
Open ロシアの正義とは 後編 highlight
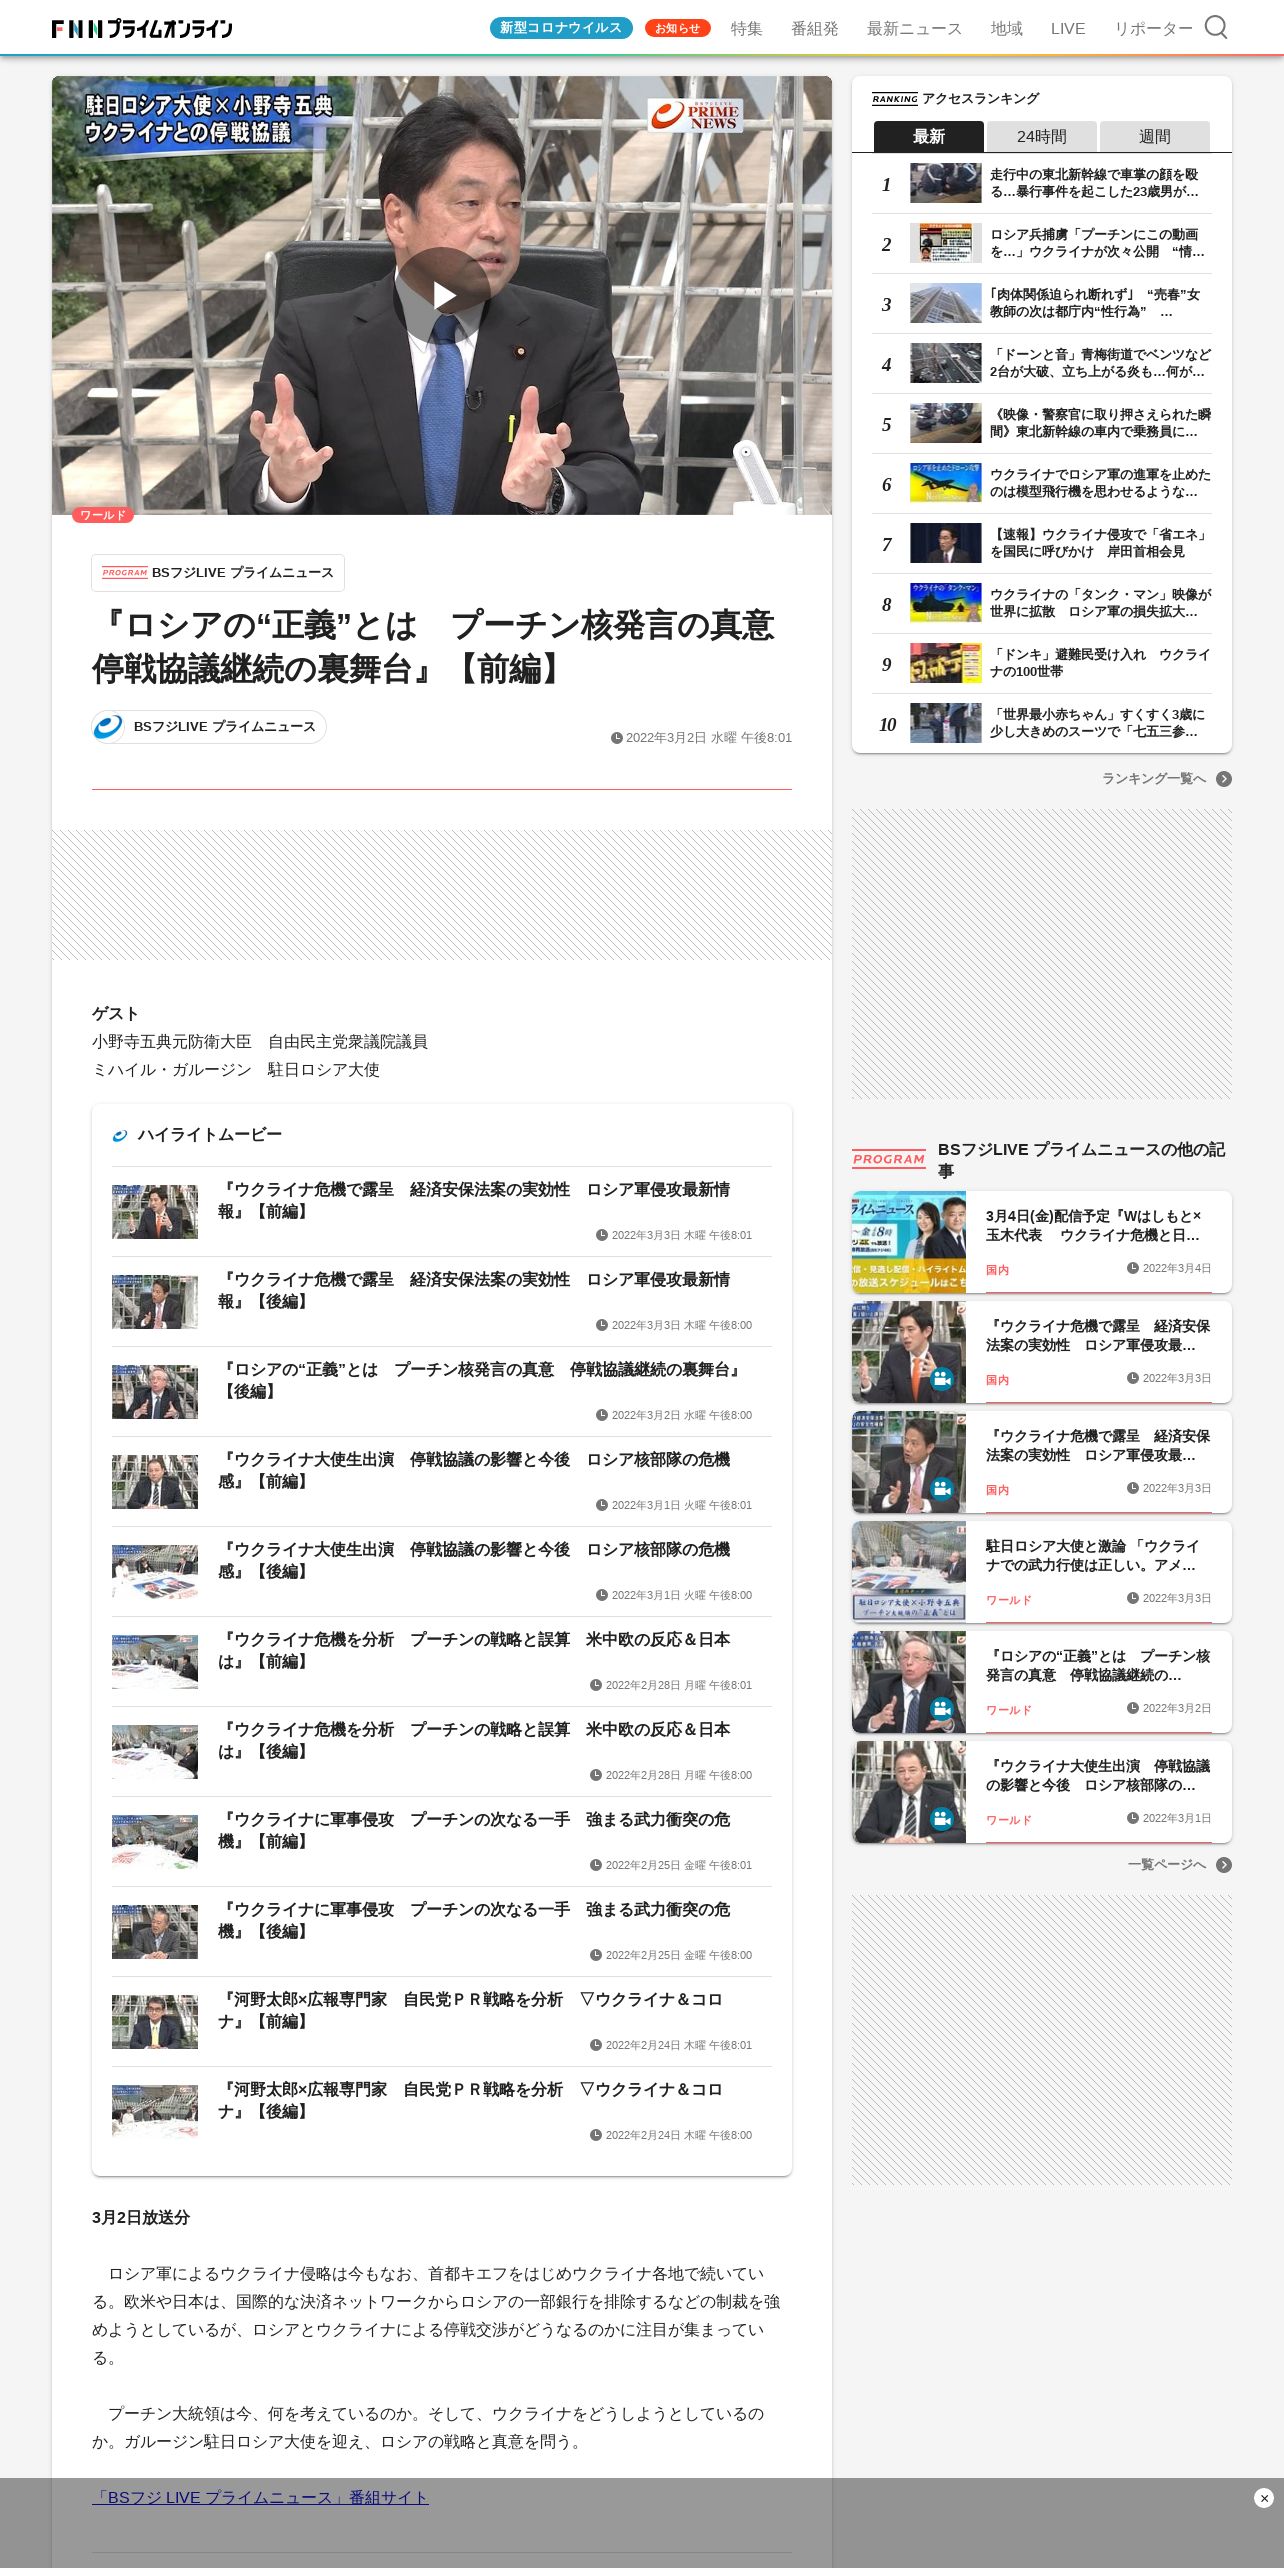(x=442, y=1391)
